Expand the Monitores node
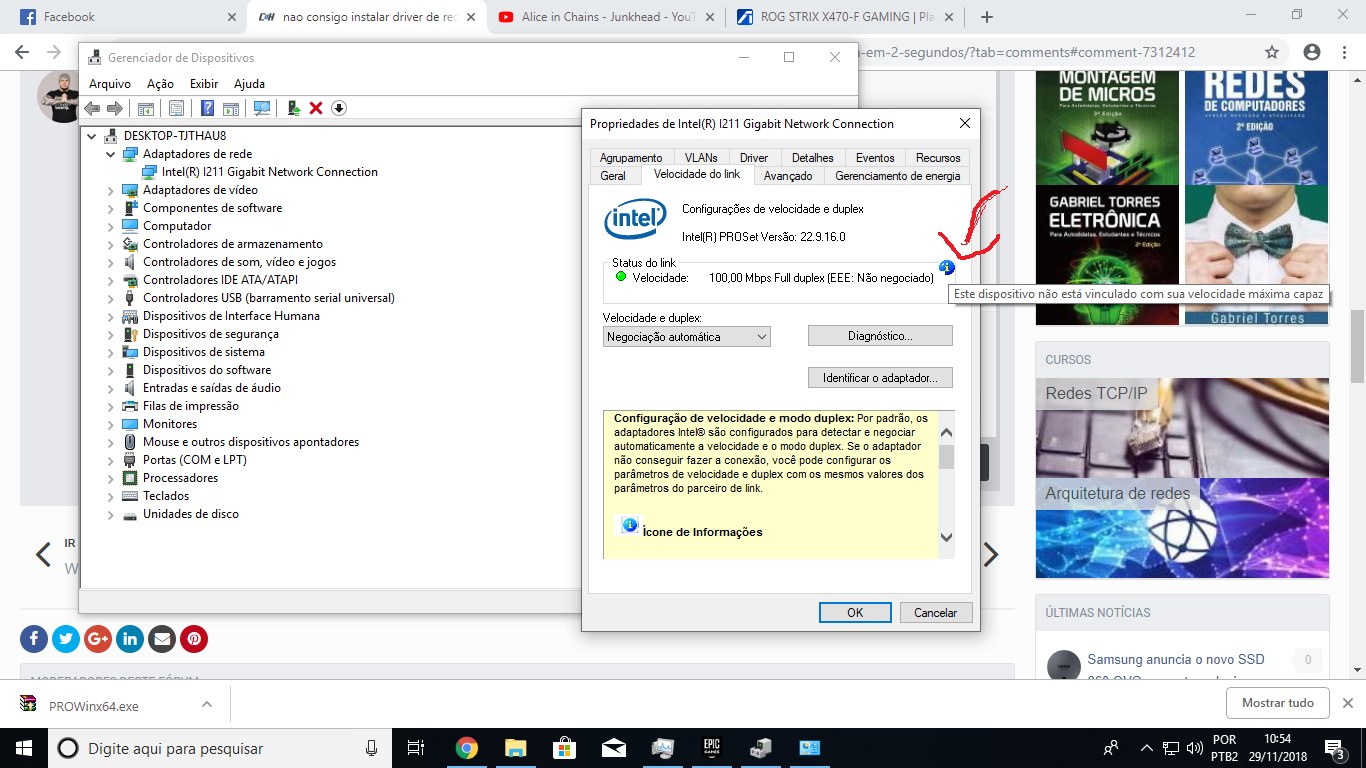The image size is (1366, 768). [111, 424]
